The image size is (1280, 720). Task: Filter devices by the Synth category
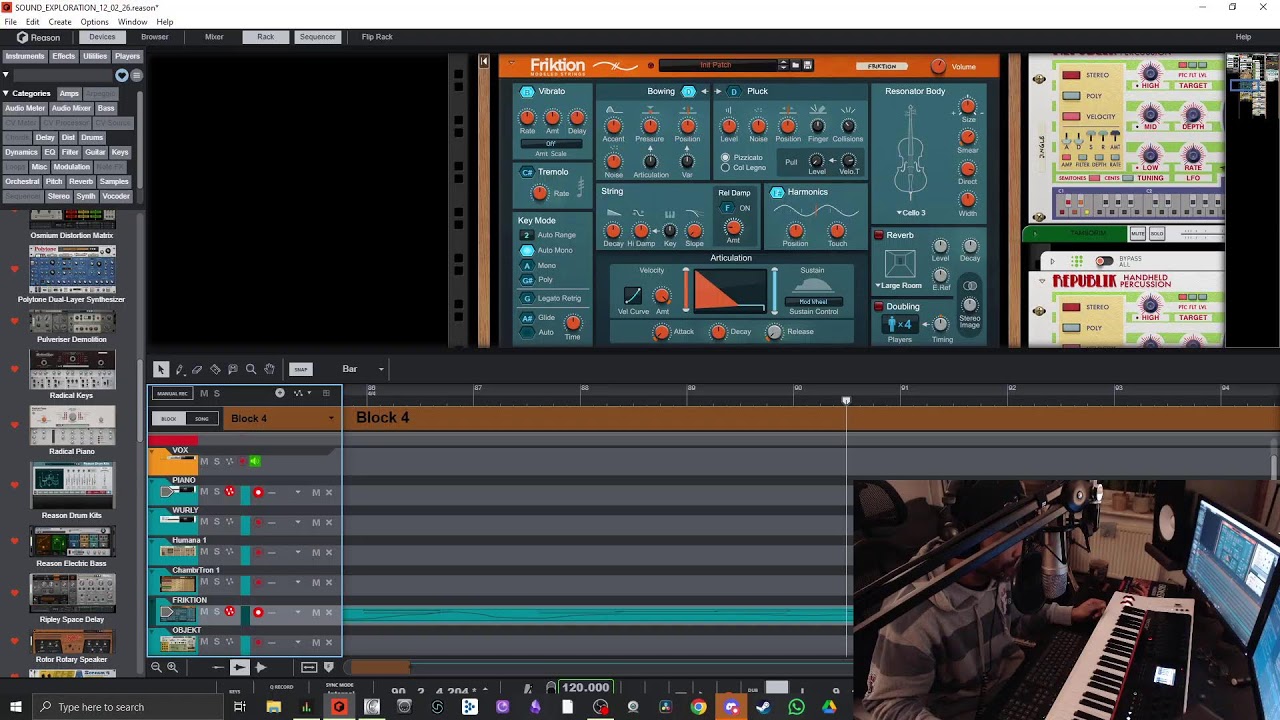(x=86, y=196)
